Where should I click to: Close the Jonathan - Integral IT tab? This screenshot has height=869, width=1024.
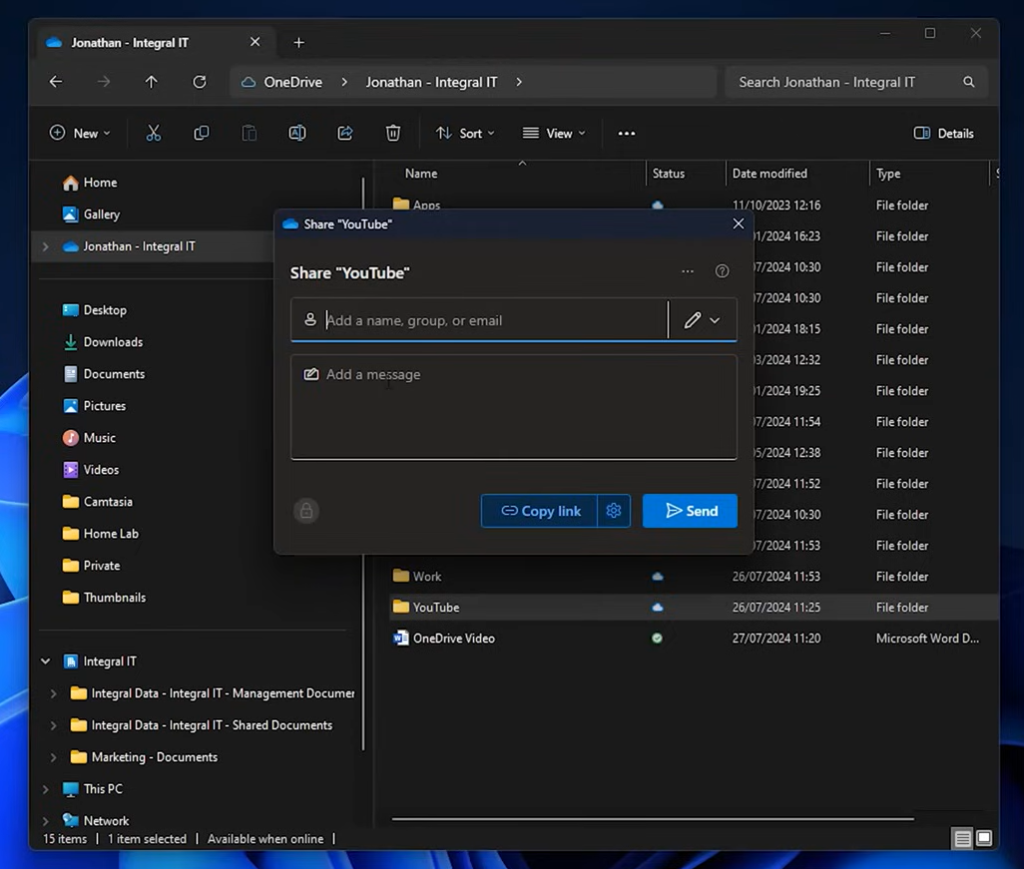255,42
